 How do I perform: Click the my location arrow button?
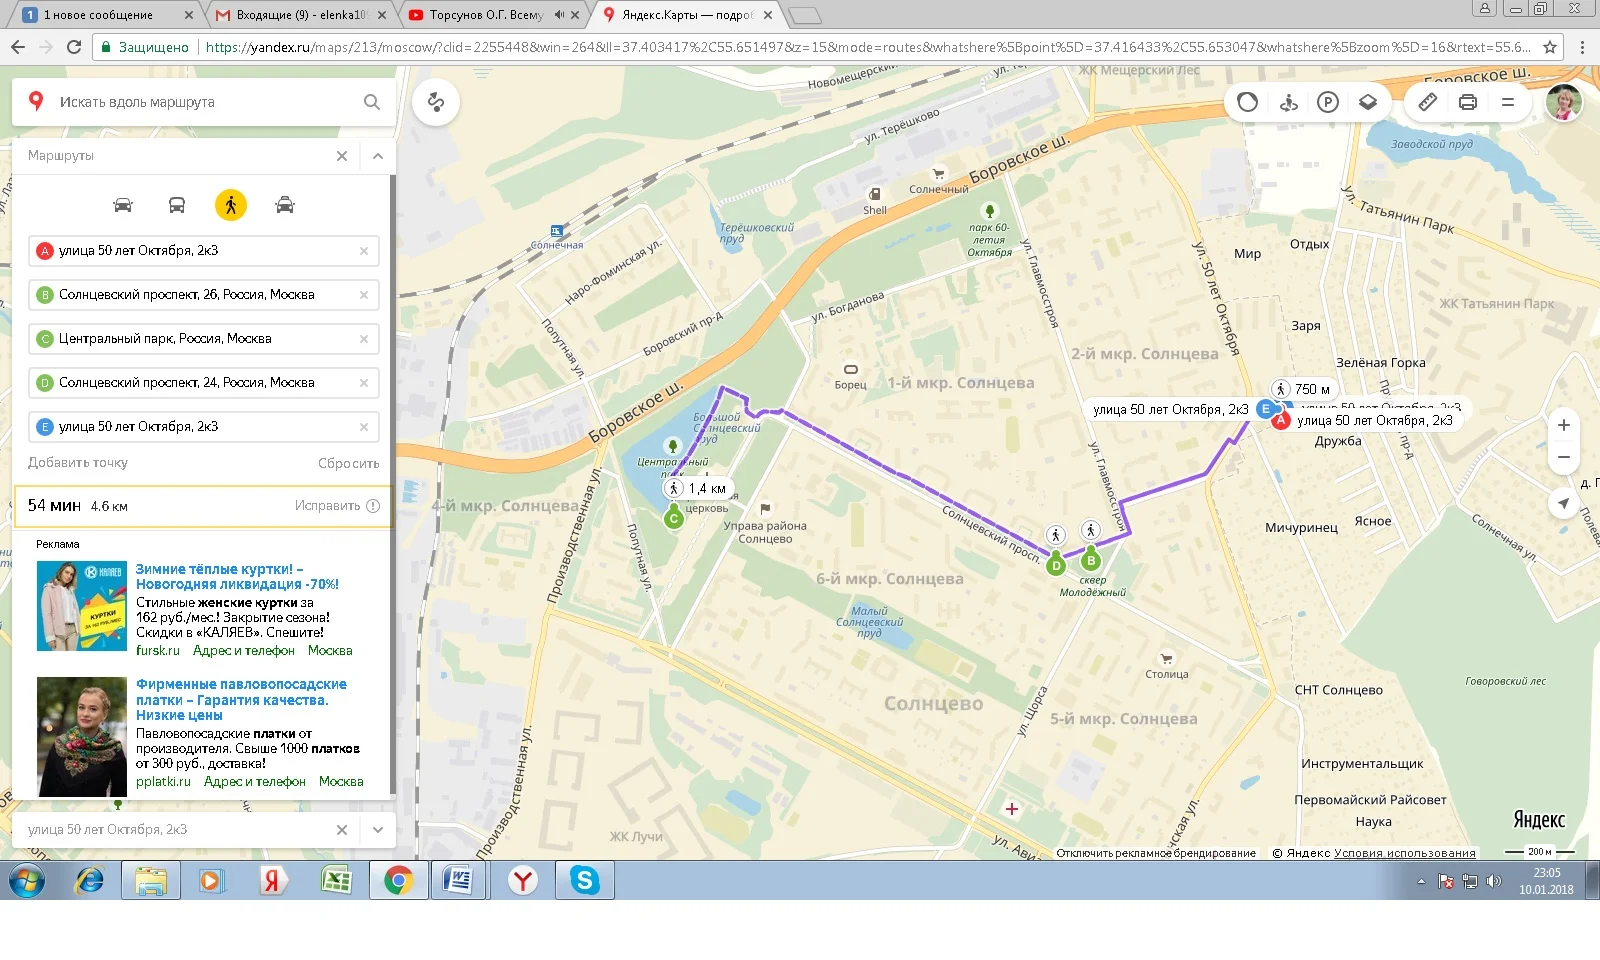(1564, 503)
